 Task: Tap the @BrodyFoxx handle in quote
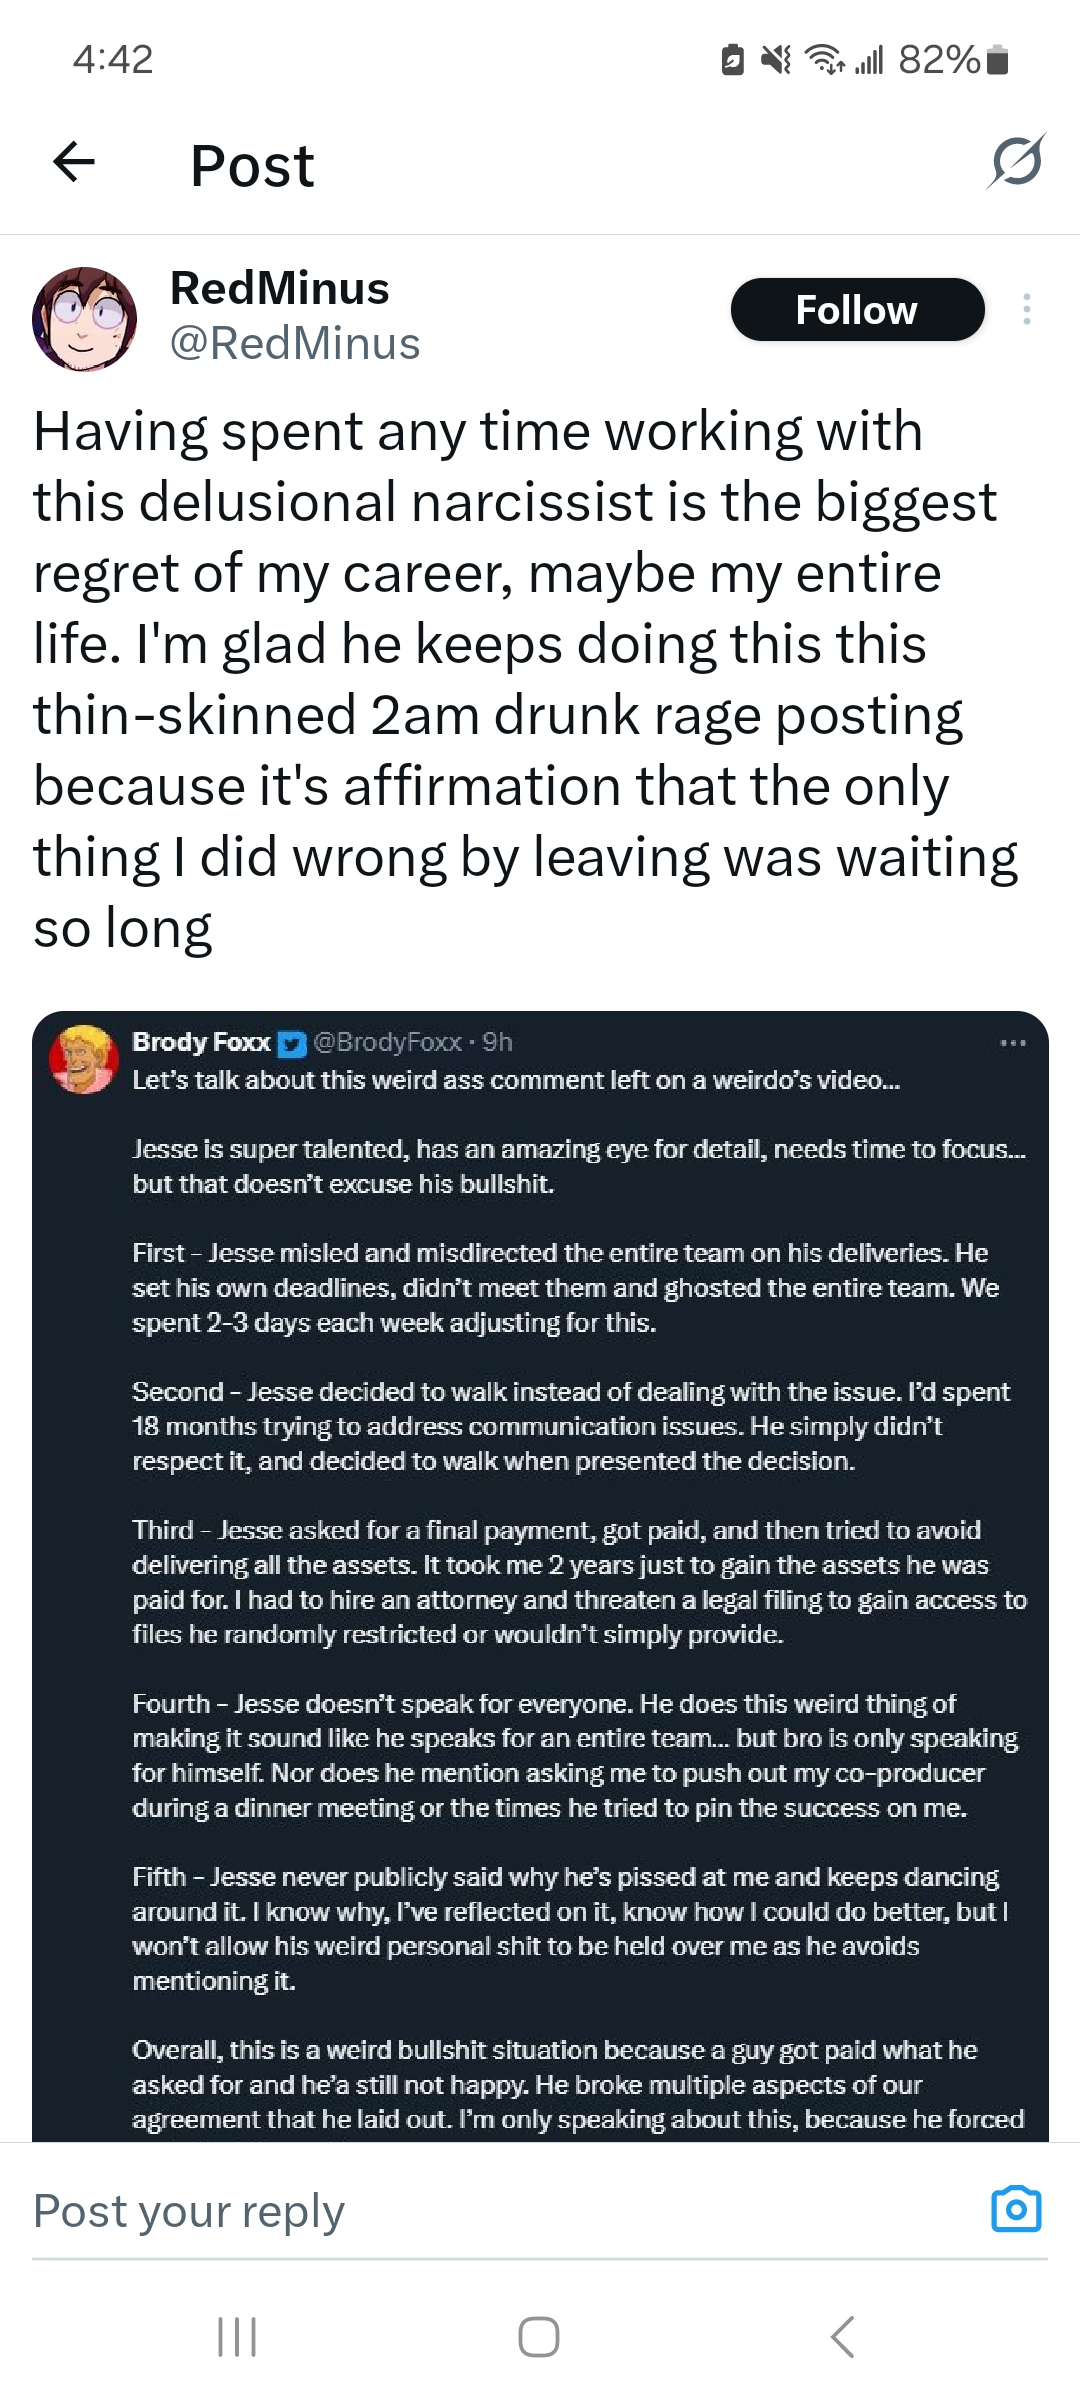pos(388,1043)
